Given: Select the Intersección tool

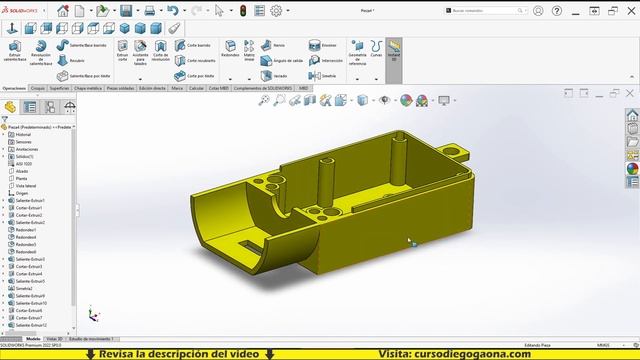Looking at the screenshot, I should 326,60.
